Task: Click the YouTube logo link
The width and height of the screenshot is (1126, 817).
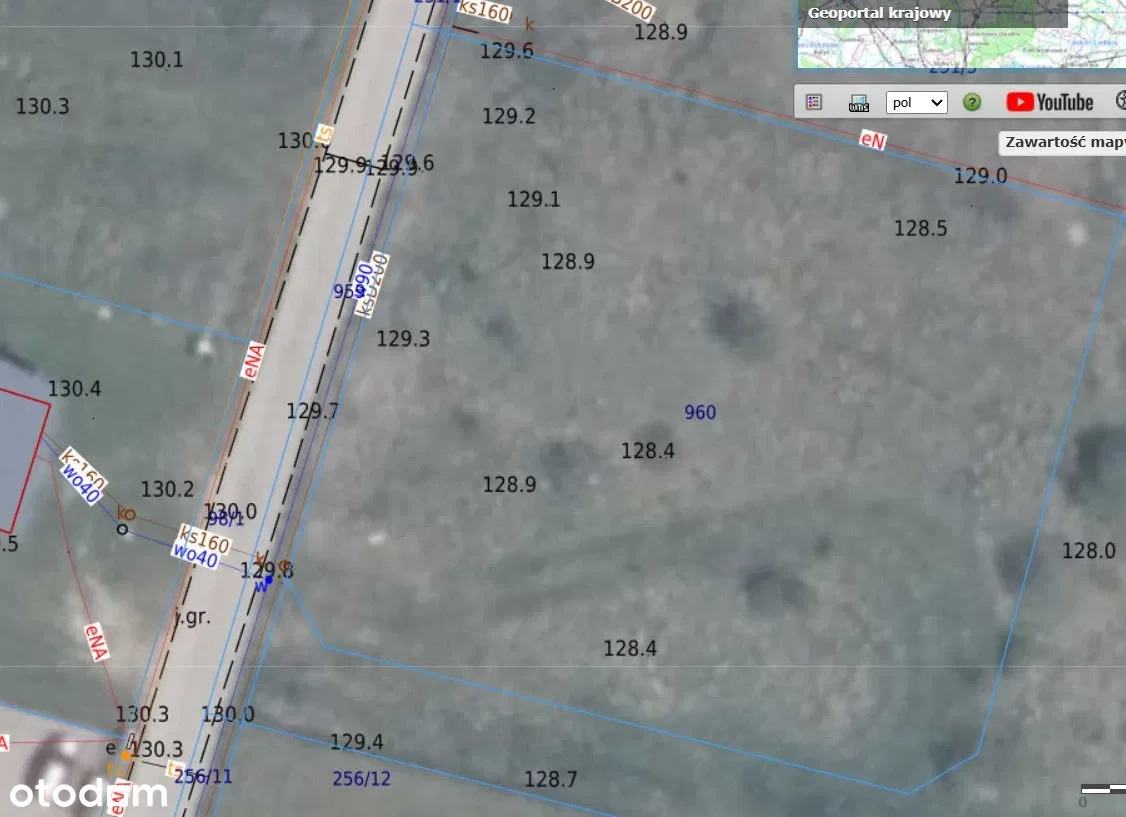Action: 1050,102
